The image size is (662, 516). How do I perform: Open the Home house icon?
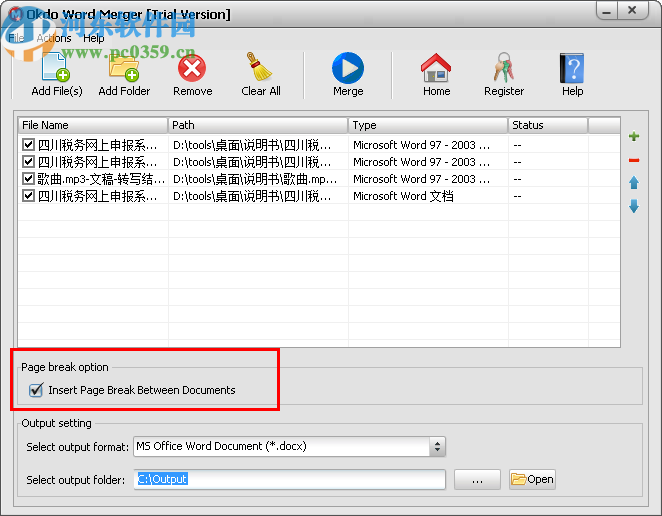436,68
